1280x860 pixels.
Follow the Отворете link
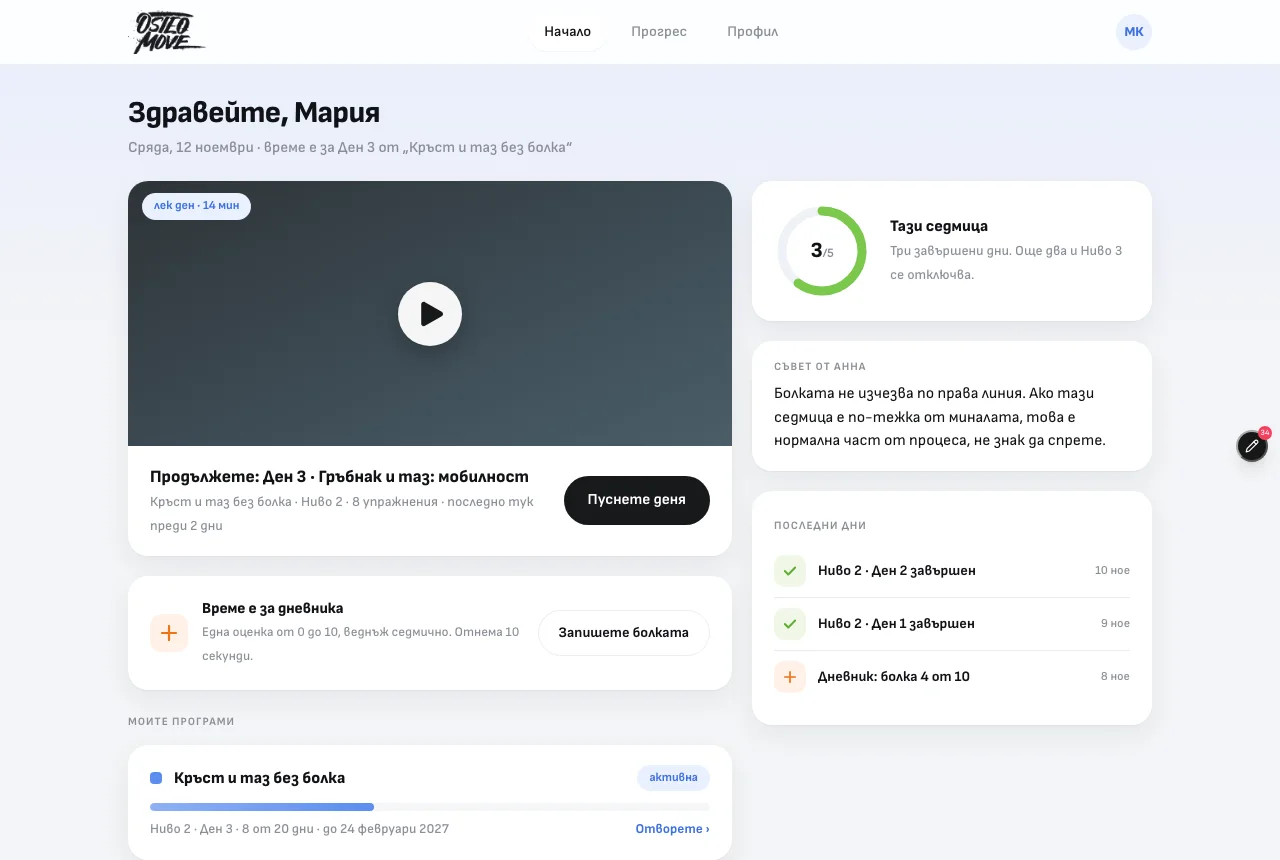click(673, 829)
